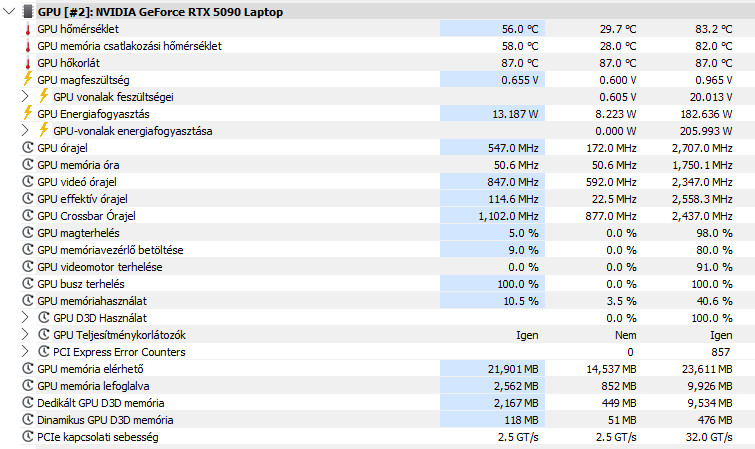755x449 pixels.
Task: Click the 13.187 W power value
Action: 515,114
